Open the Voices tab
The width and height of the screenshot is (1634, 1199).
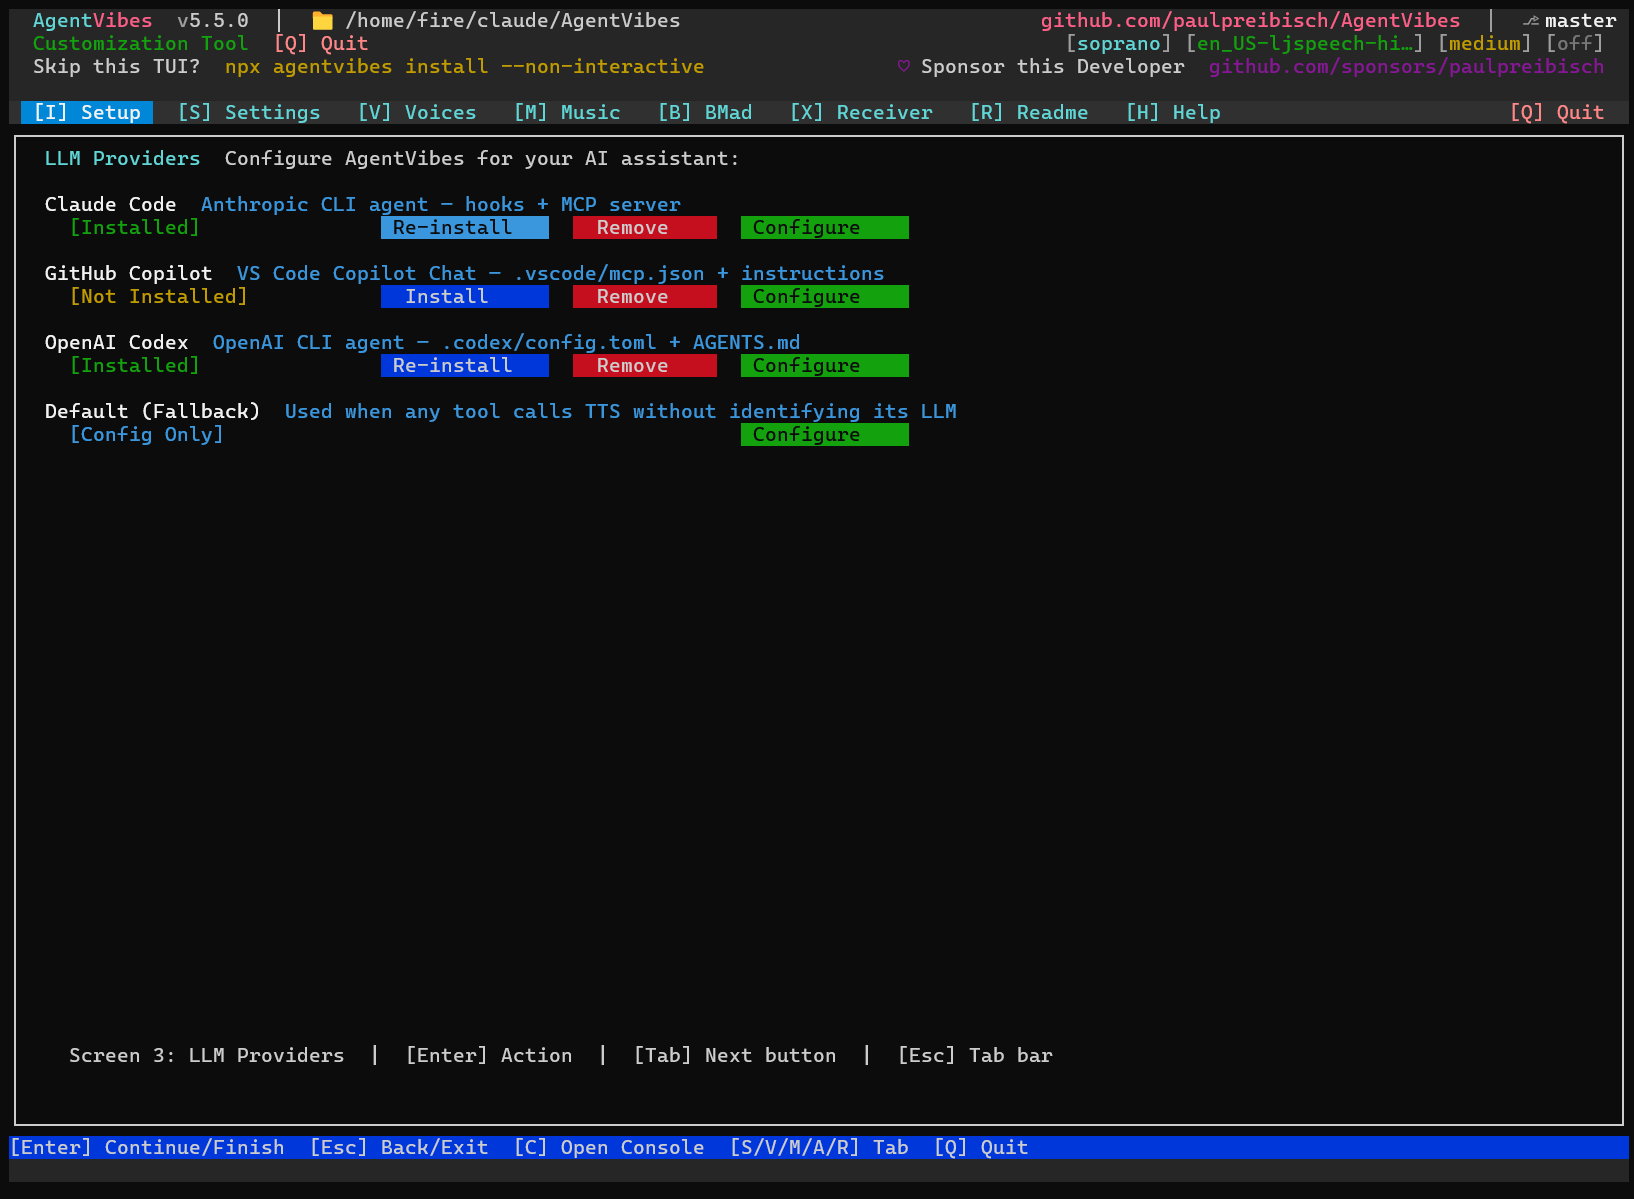pyautogui.click(x=417, y=113)
